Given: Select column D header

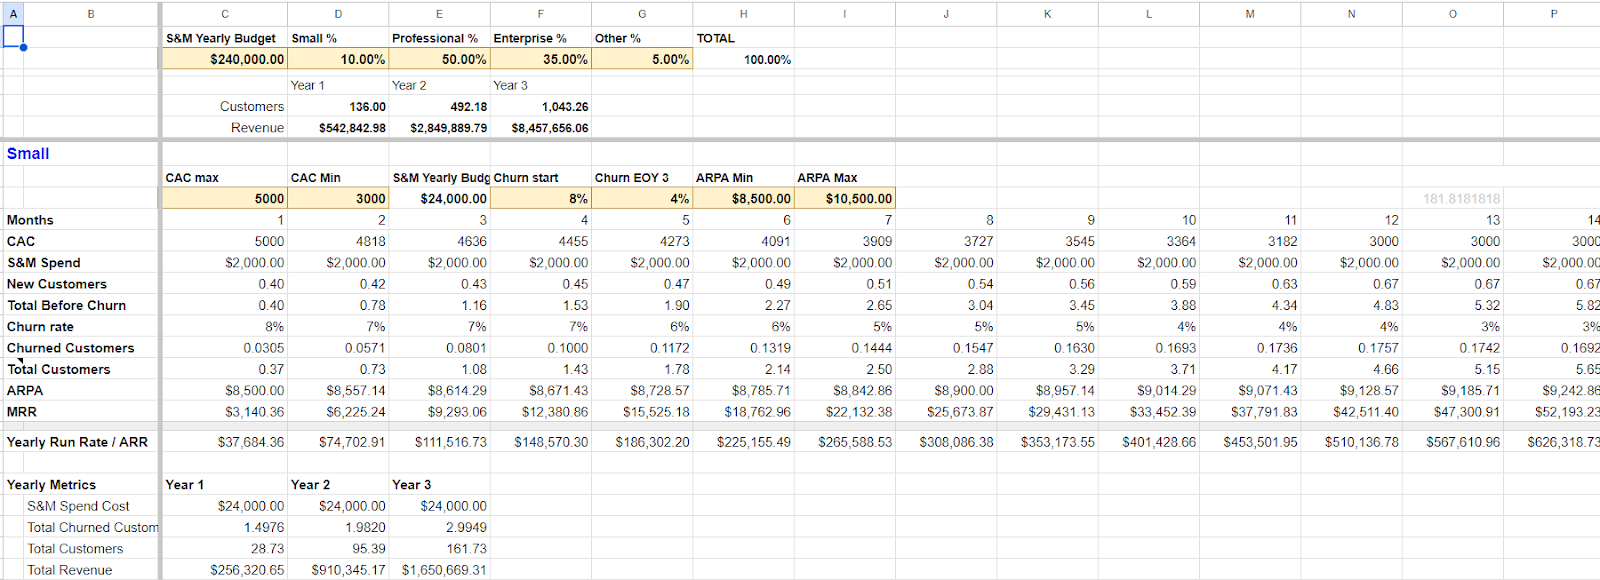Looking at the screenshot, I should [x=338, y=14].
